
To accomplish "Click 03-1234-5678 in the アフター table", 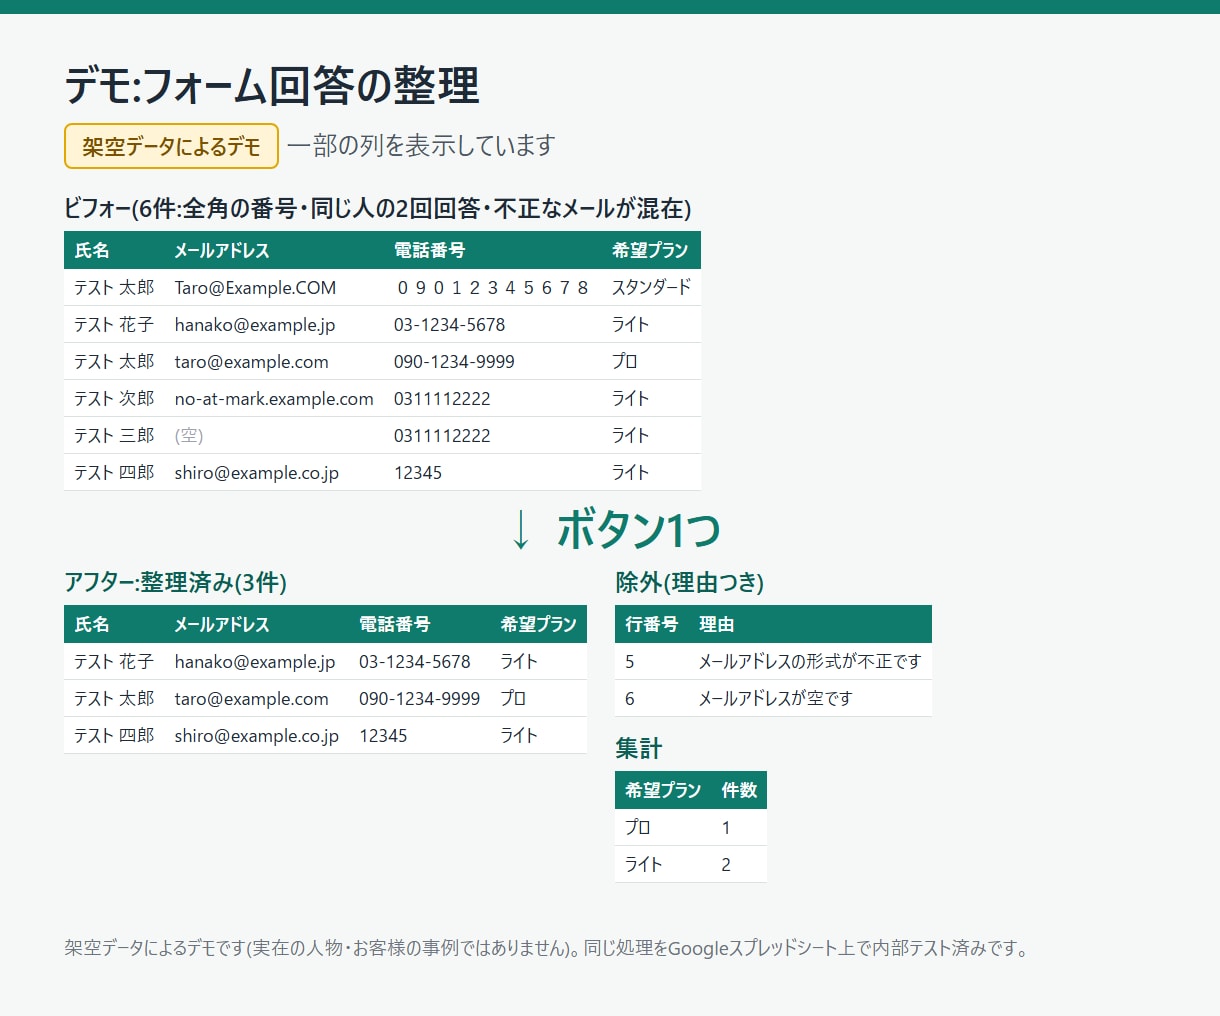I will (415, 661).
